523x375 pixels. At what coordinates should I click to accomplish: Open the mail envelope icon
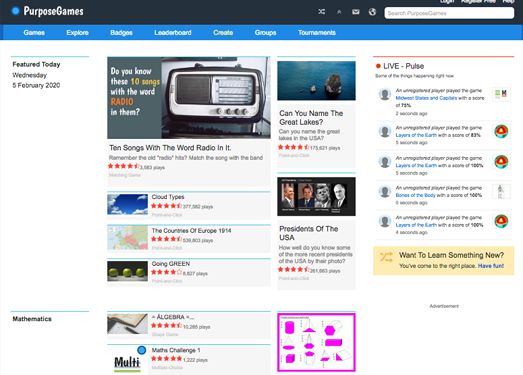pyautogui.click(x=356, y=12)
